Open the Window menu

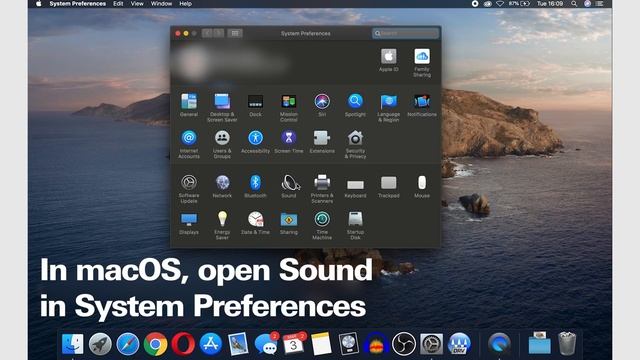pos(161,4)
